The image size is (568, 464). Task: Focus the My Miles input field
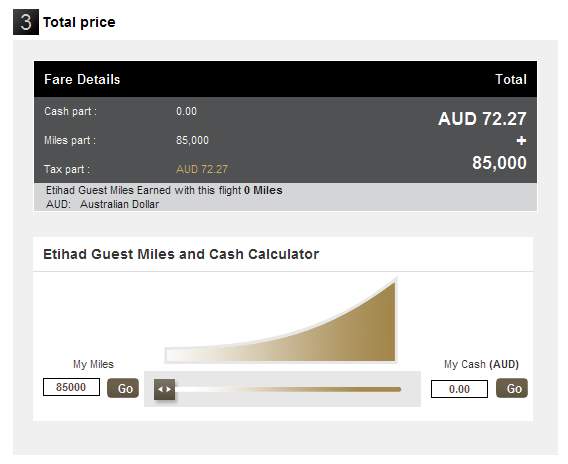(x=71, y=387)
